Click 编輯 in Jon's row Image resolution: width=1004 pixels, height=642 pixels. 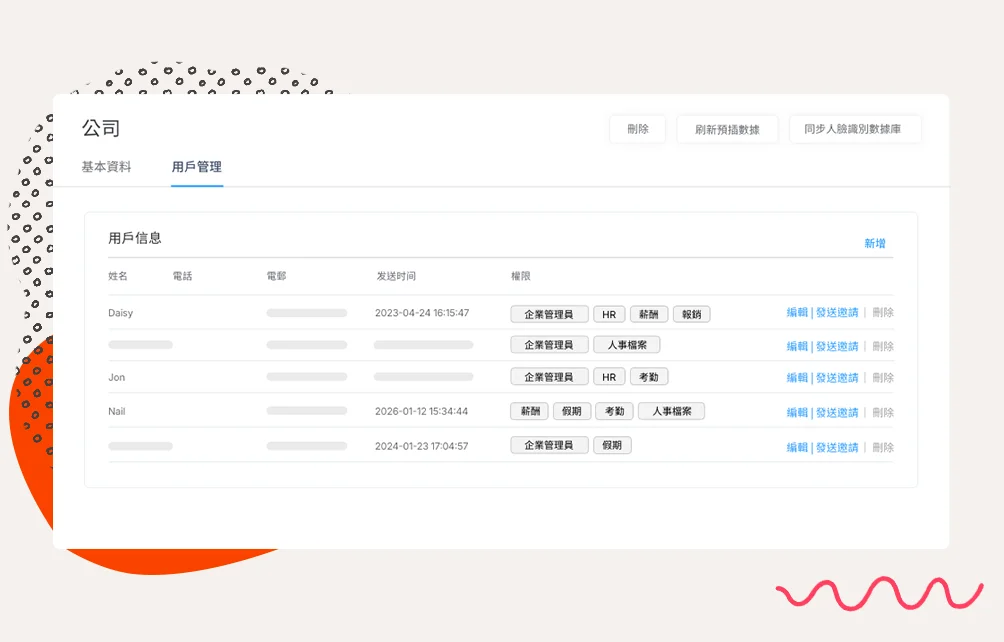[x=797, y=378]
